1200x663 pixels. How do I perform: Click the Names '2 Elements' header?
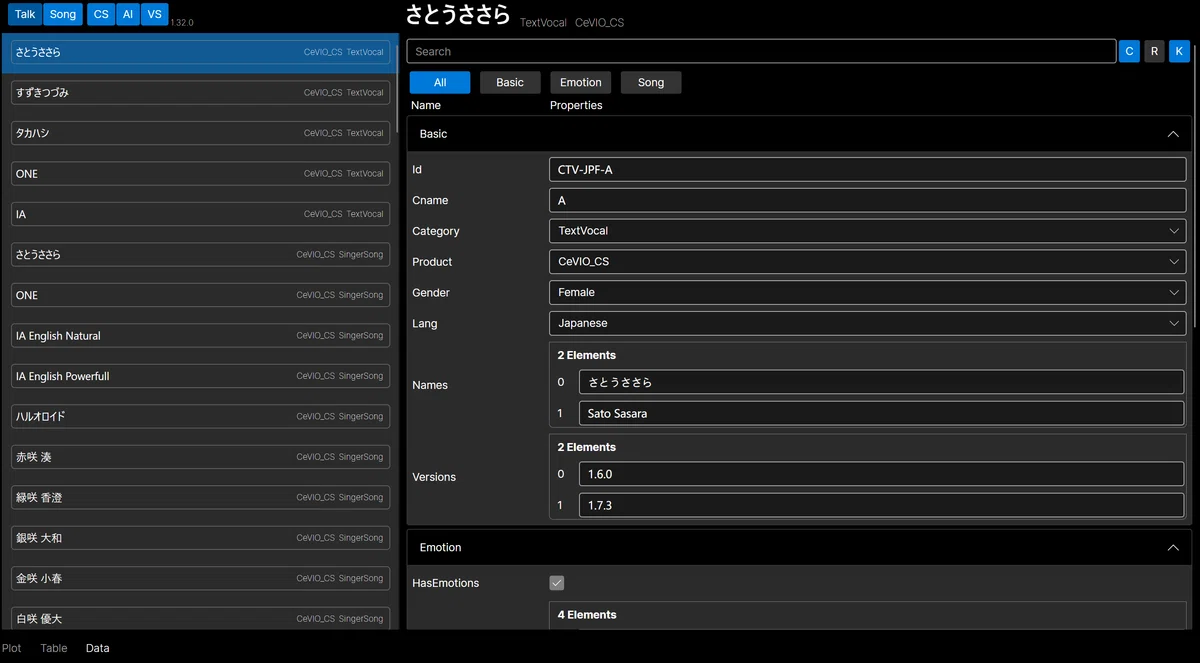(587, 355)
